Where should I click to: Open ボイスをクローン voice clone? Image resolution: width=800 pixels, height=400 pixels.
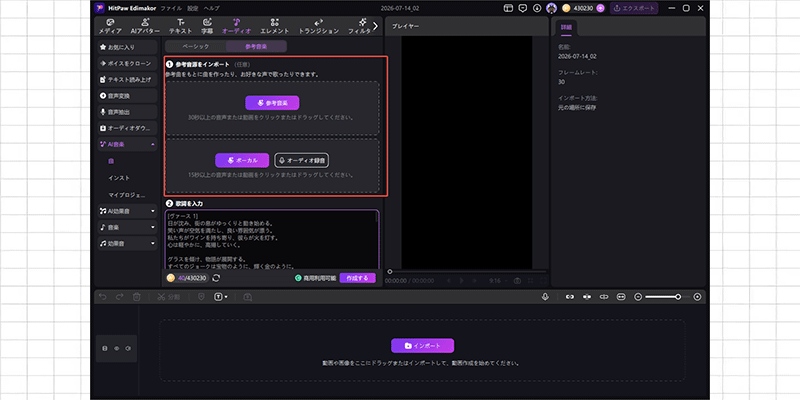tap(127, 63)
